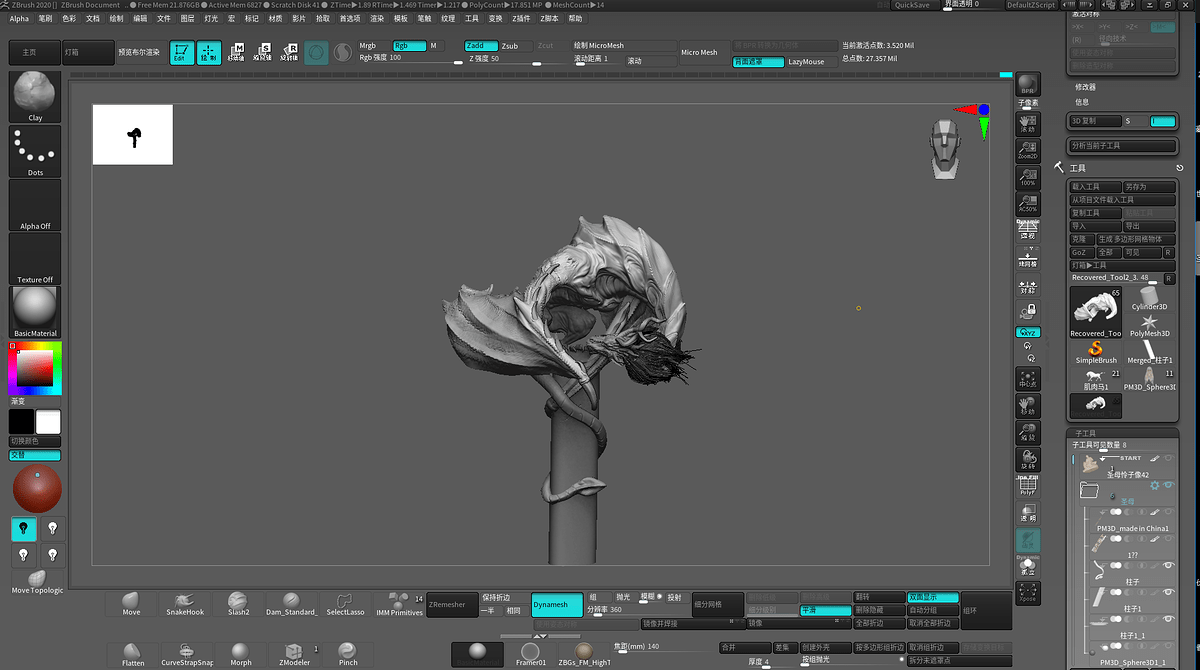Click the BPR render button
This screenshot has height=670, width=1200.
coord(1027,85)
